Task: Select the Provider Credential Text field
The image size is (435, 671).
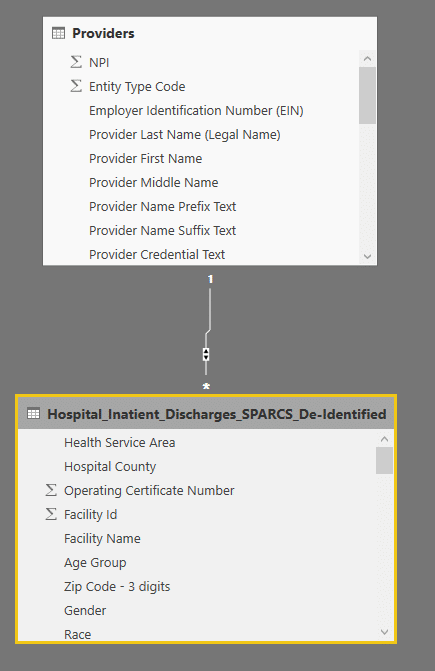Action: (x=157, y=254)
